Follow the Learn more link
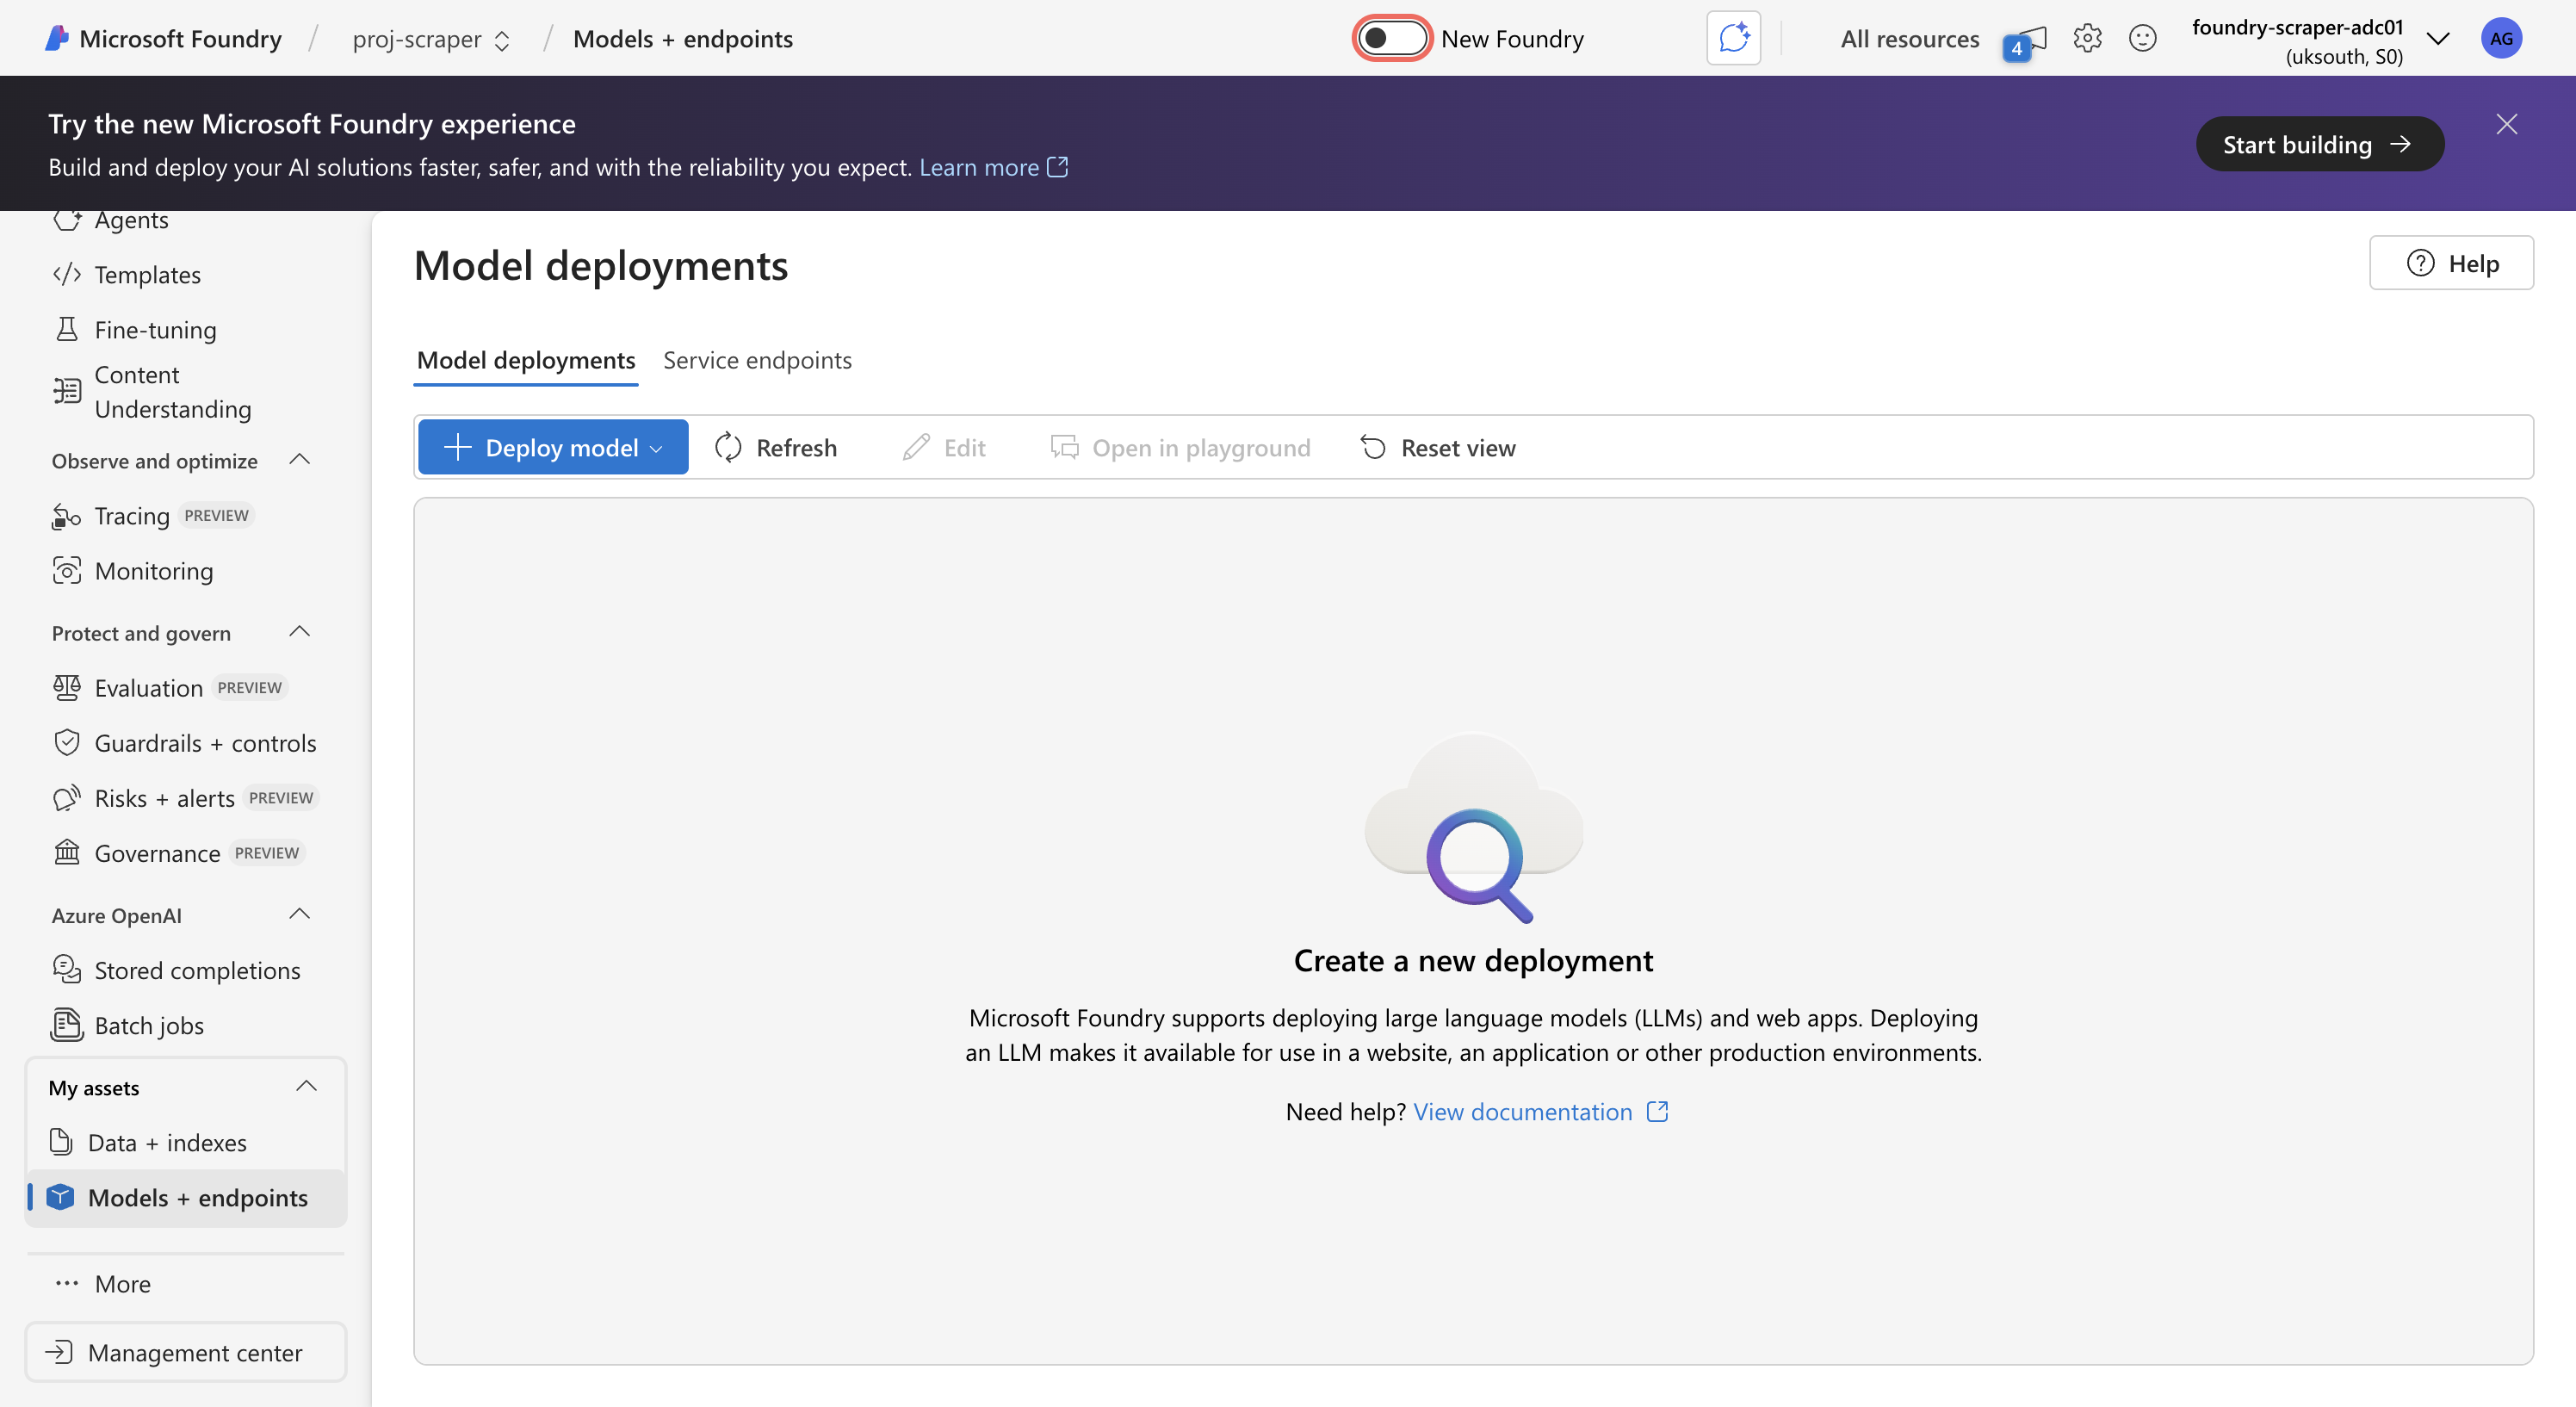The height and width of the screenshot is (1407, 2576). (x=993, y=167)
